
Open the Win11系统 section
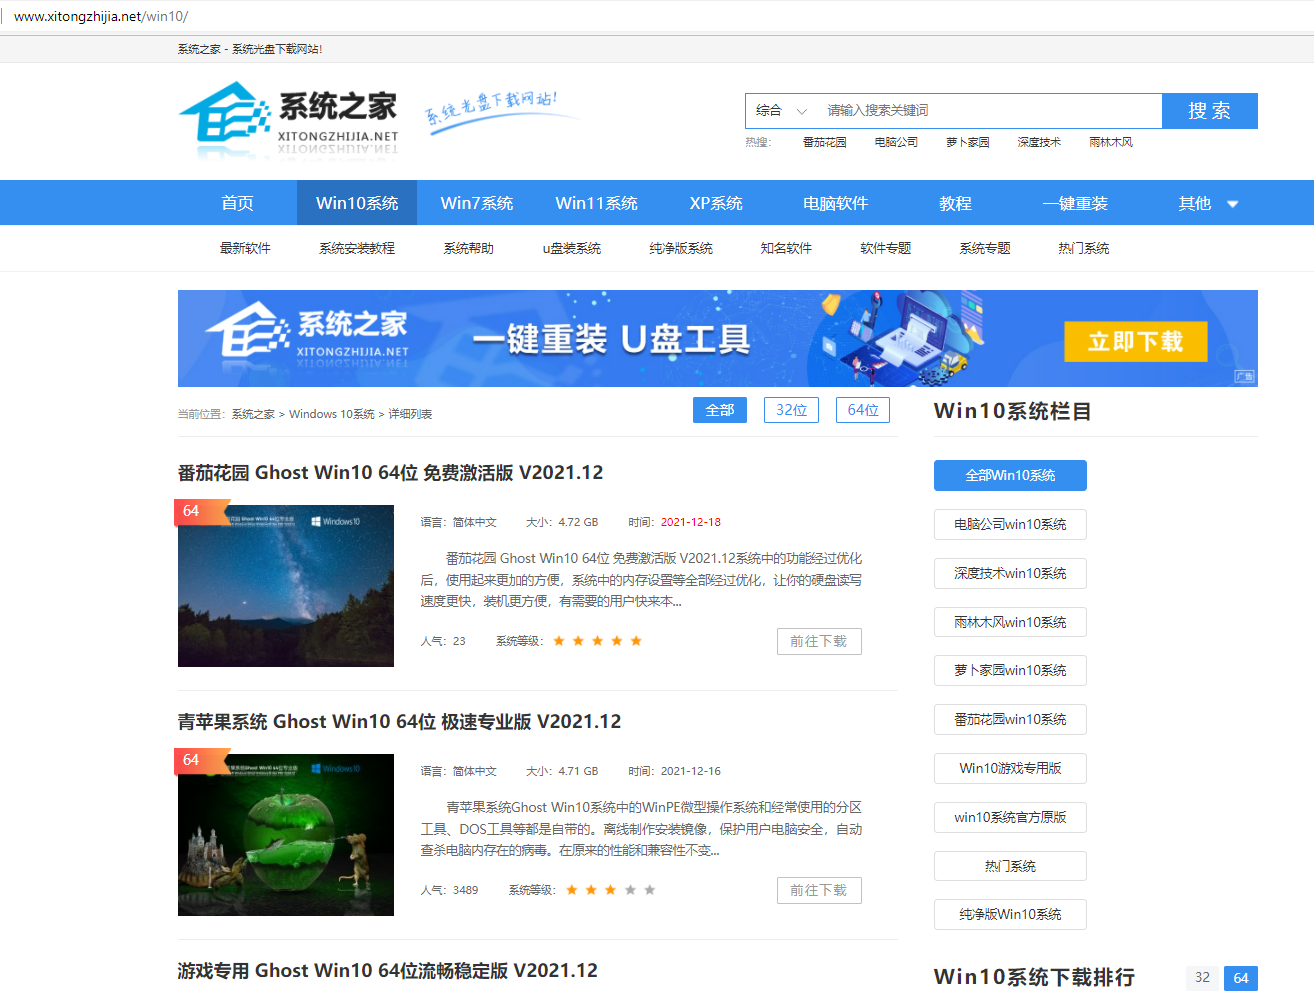tap(597, 202)
